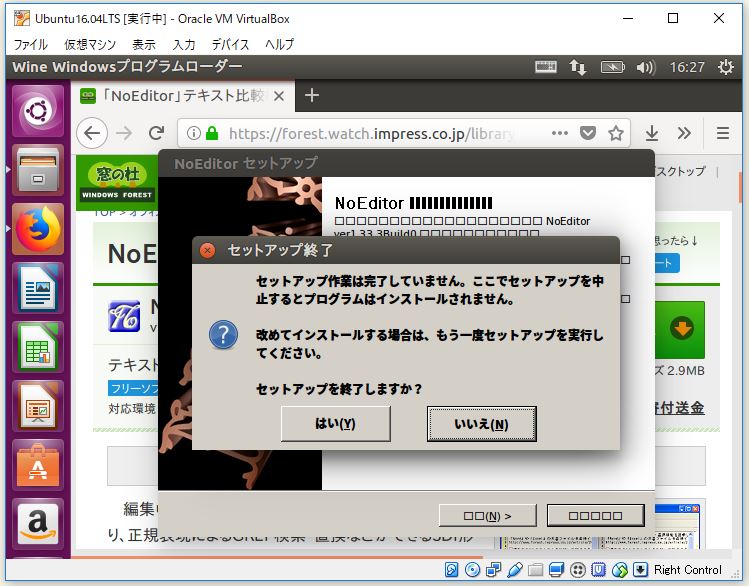Click VirtualBox display status icon
This screenshot has width=749, height=586.
coord(556,569)
